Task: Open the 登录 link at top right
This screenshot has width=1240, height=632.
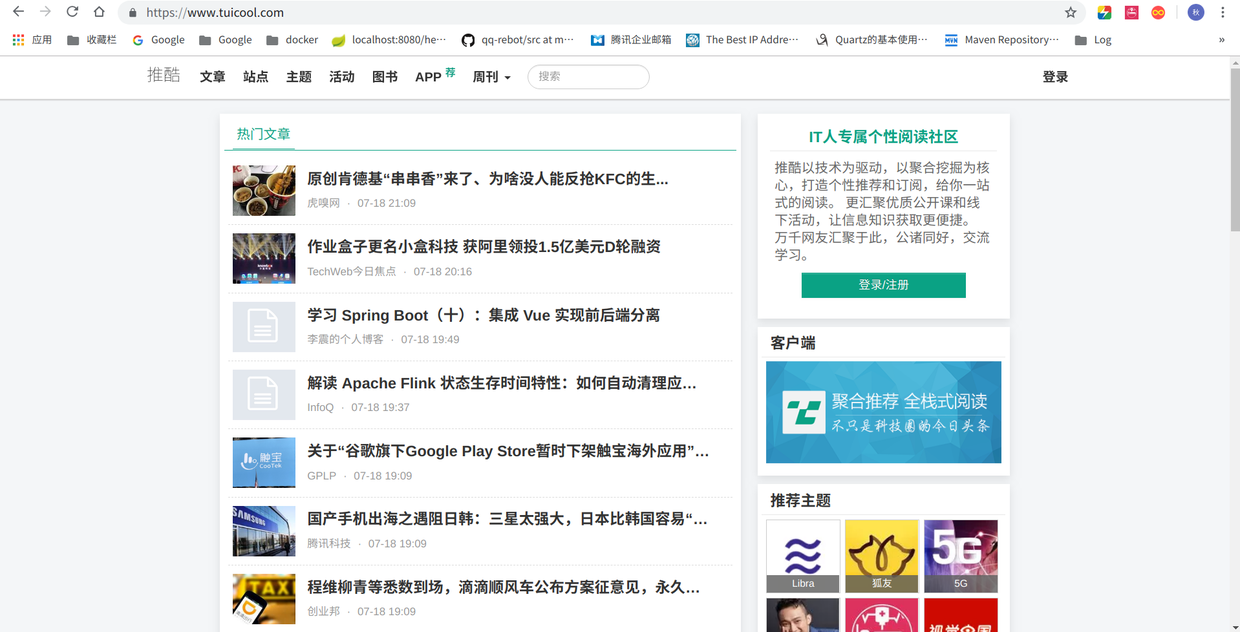Action: click(1055, 76)
